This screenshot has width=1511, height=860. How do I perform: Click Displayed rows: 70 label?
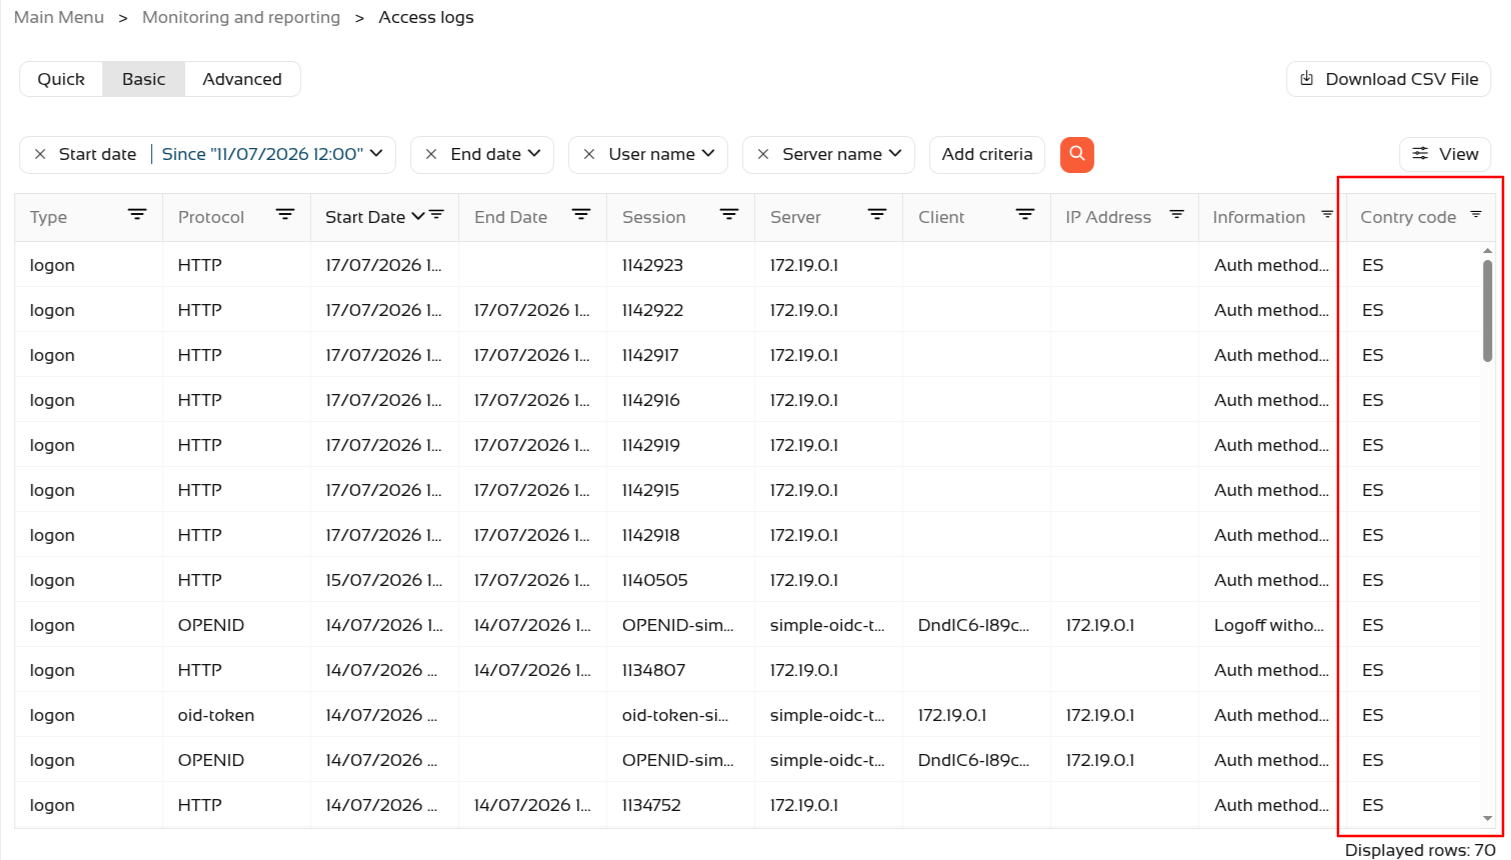1420,850
